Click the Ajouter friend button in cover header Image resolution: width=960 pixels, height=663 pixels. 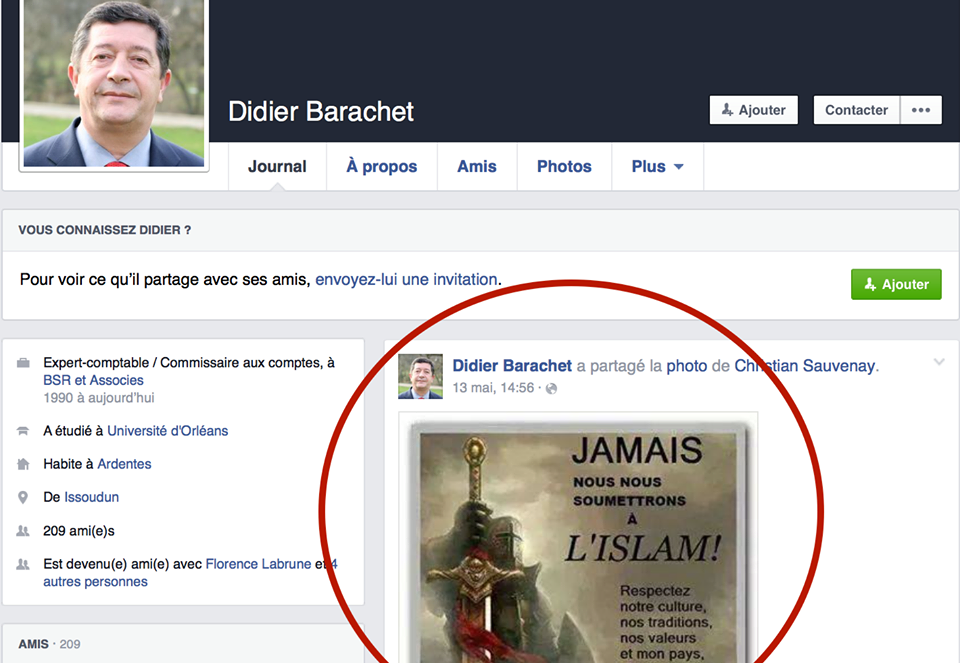(x=754, y=110)
